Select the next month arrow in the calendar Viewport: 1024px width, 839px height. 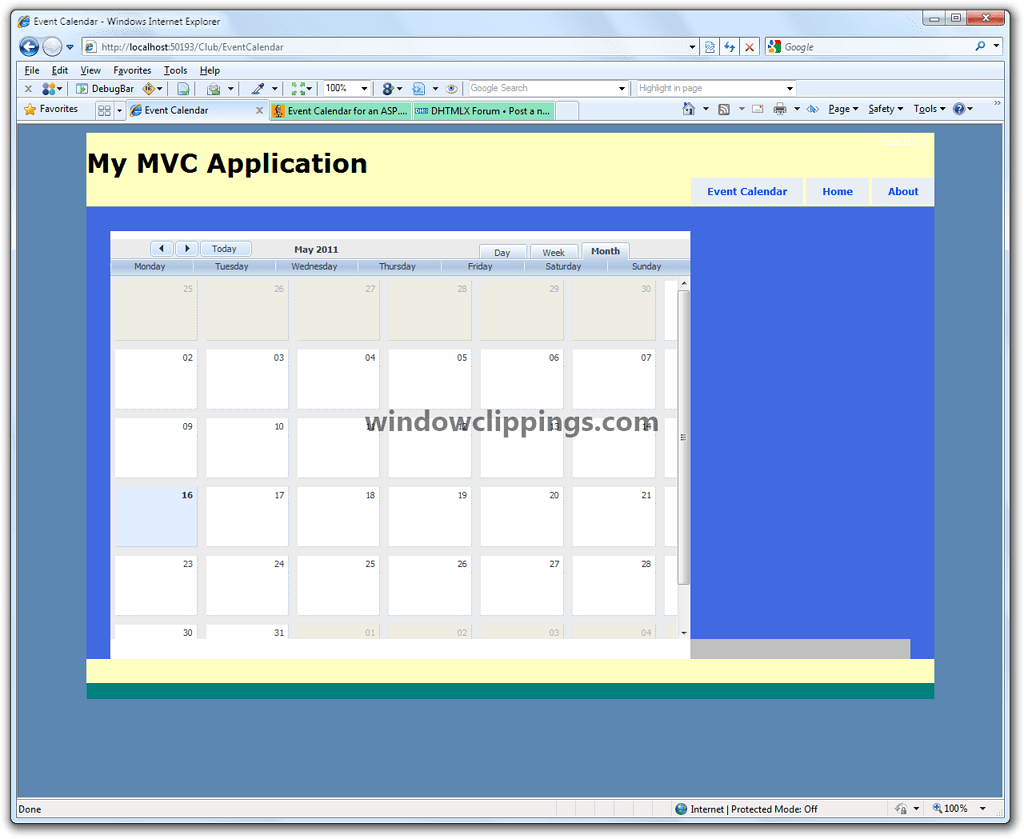pyautogui.click(x=187, y=248)
